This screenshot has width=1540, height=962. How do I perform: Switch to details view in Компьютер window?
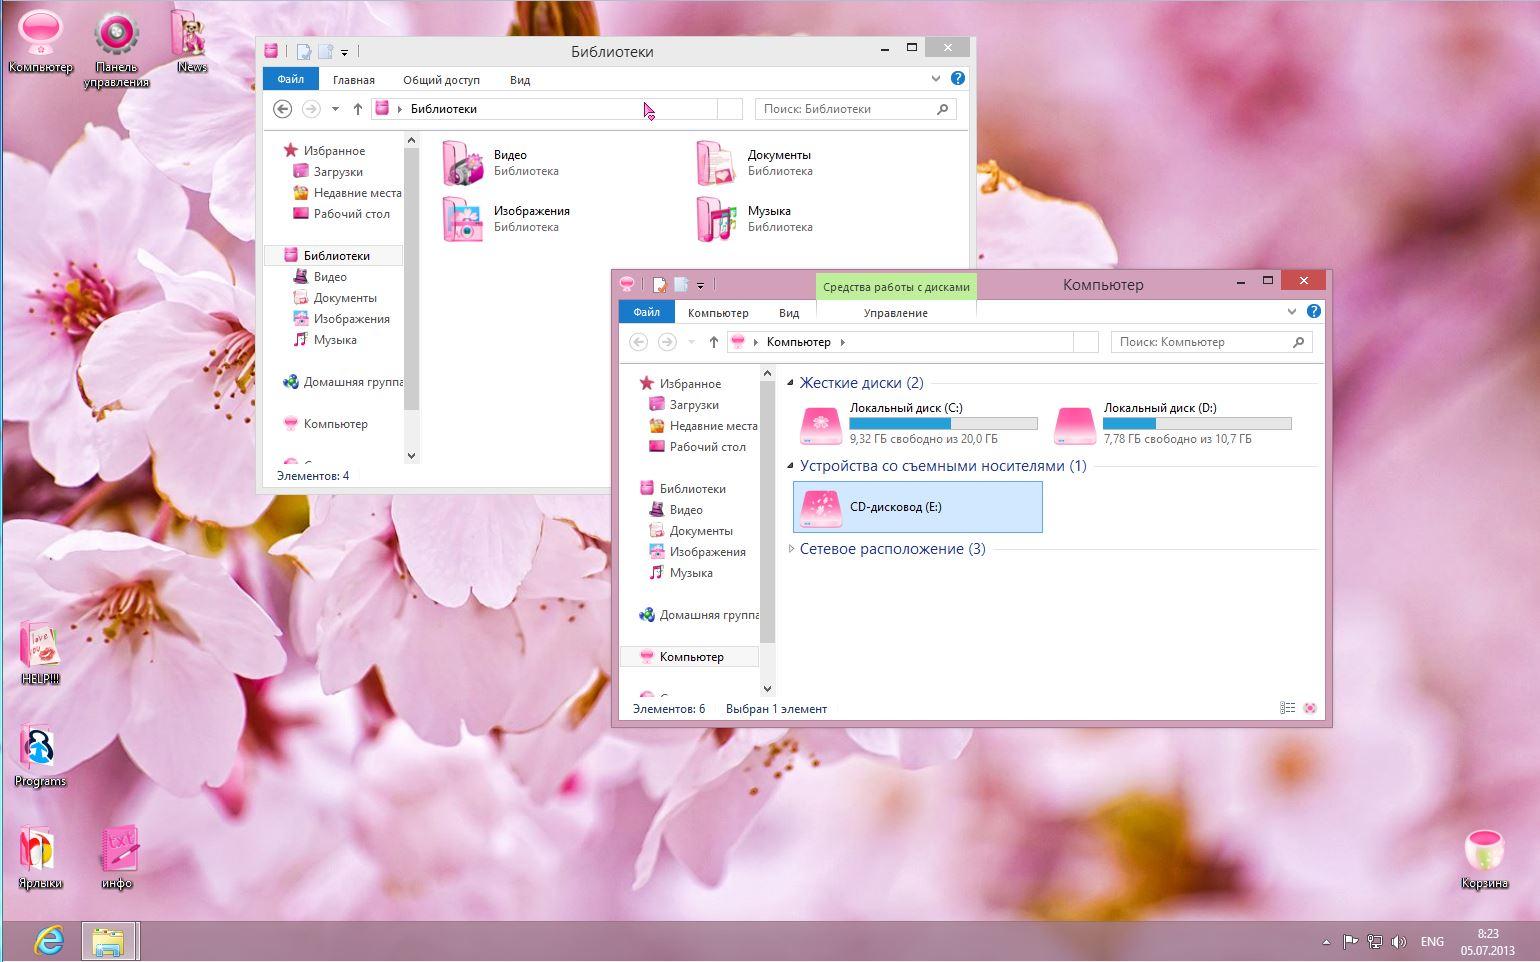pos(1288,708)
